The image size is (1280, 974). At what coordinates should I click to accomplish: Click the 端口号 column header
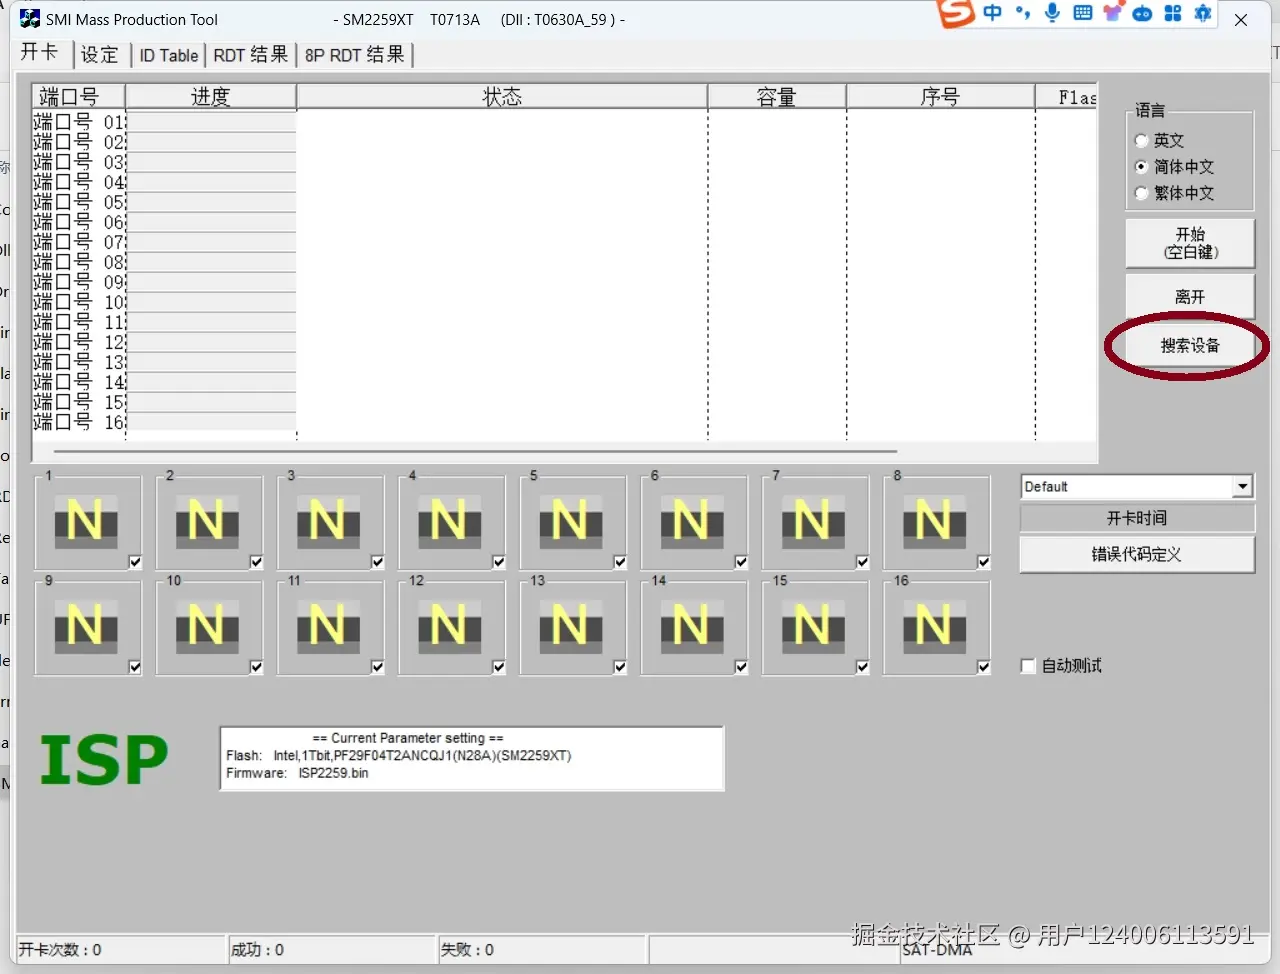[x=79, y=96]
